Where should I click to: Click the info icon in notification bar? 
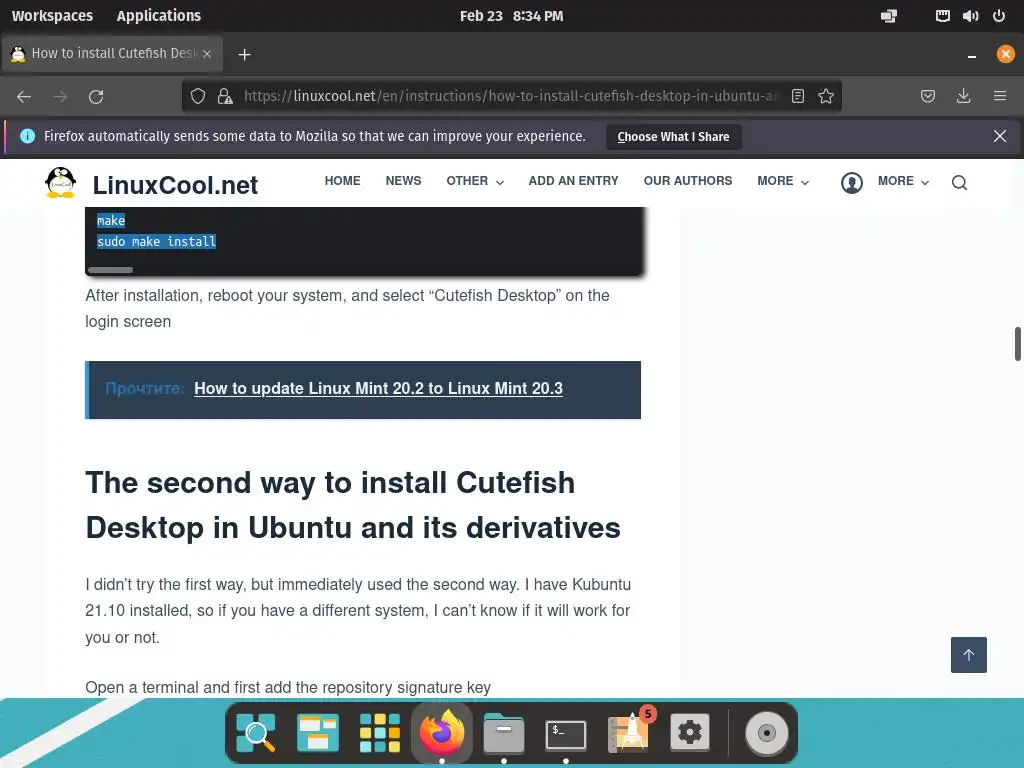(x=27, y=136)
